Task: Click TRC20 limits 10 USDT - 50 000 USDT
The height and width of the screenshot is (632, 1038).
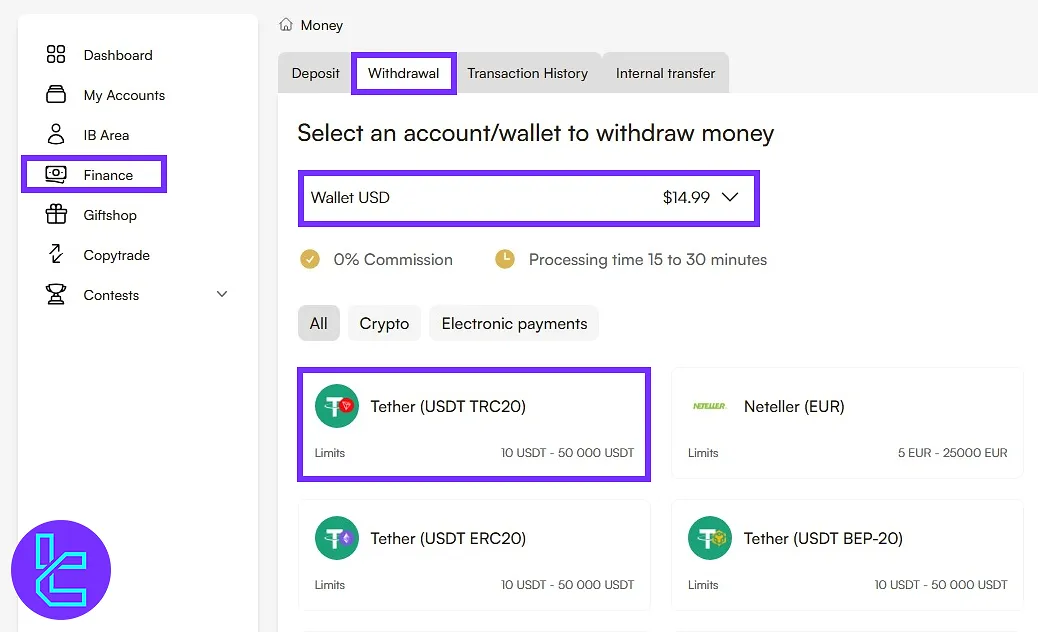Action: pyautogui.click(x=567, y=453)
